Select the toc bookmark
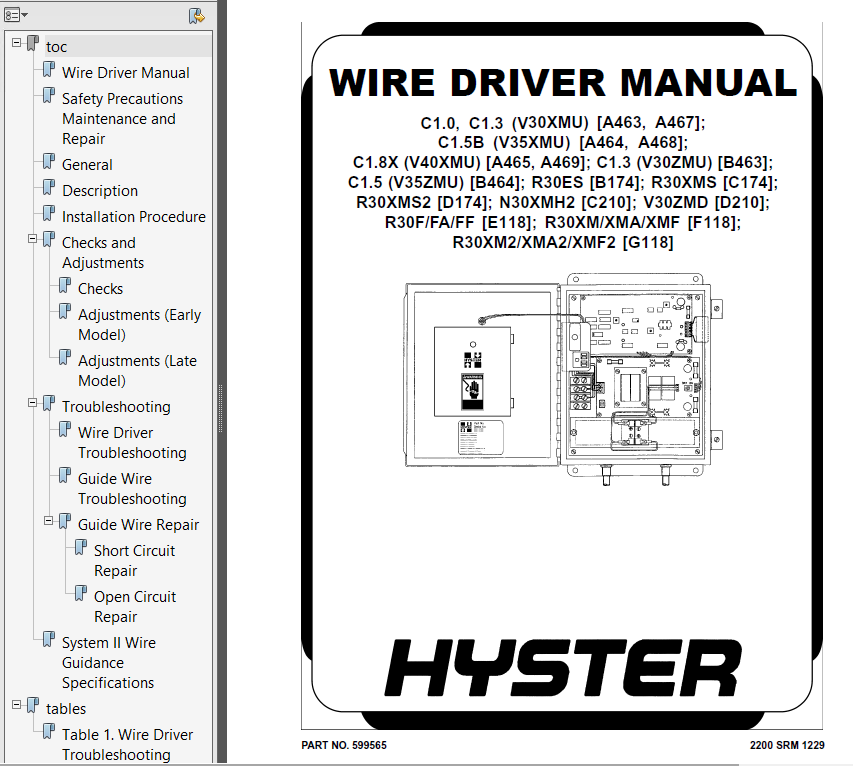853x766 pixels. 57,47
